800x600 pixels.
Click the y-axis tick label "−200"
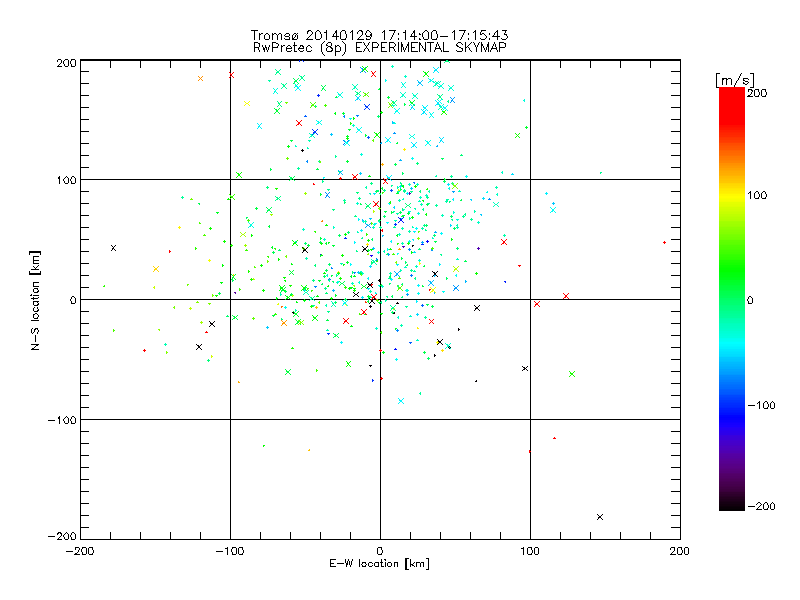click(x=62, y=536)
